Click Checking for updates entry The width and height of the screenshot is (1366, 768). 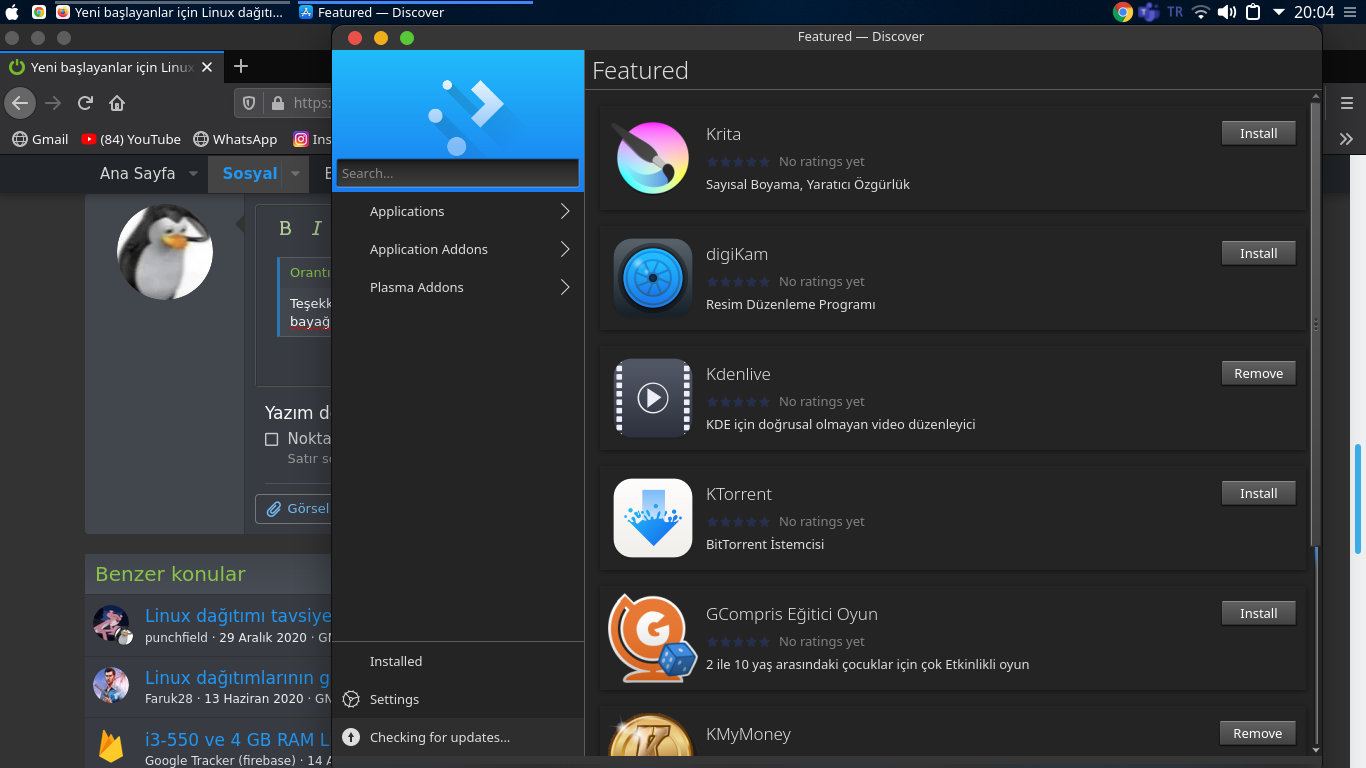point(458,737)
